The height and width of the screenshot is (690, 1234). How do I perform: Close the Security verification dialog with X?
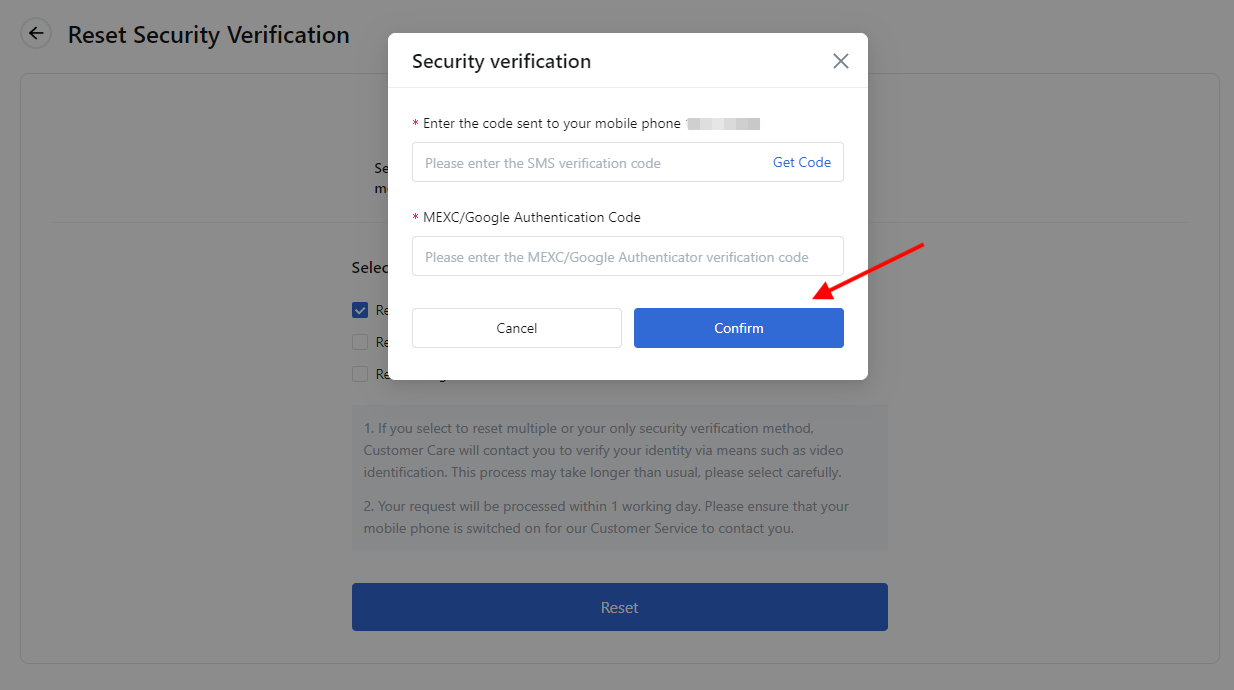click(841, 61)
